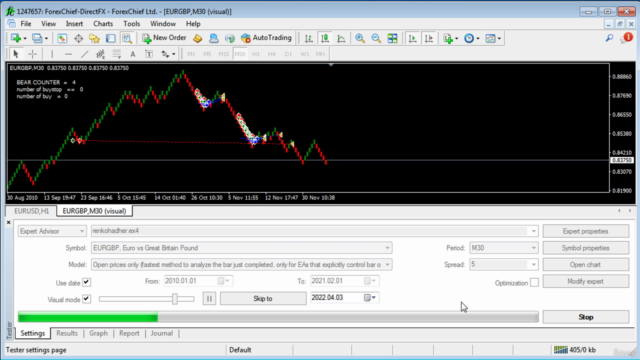Toggle the Data Window crosshair icon
Viewport: 640px width, 360px height.
[x=78, y=38]
